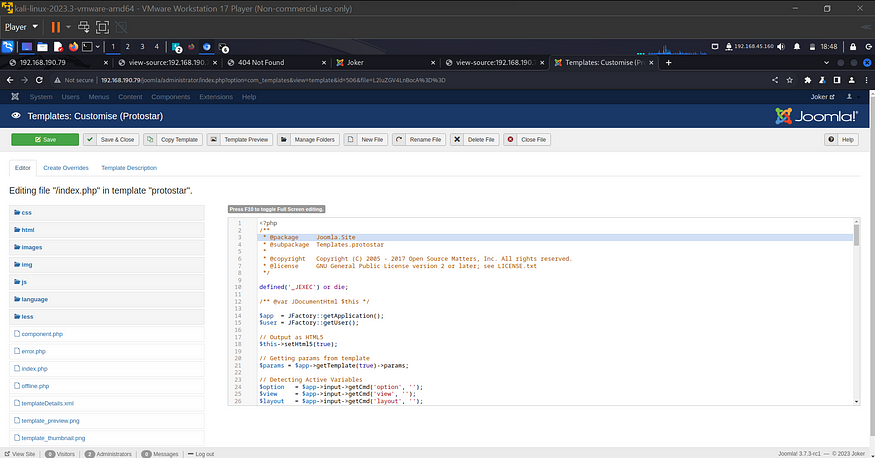Click the browser address bar URL

(x=273, y=80)
